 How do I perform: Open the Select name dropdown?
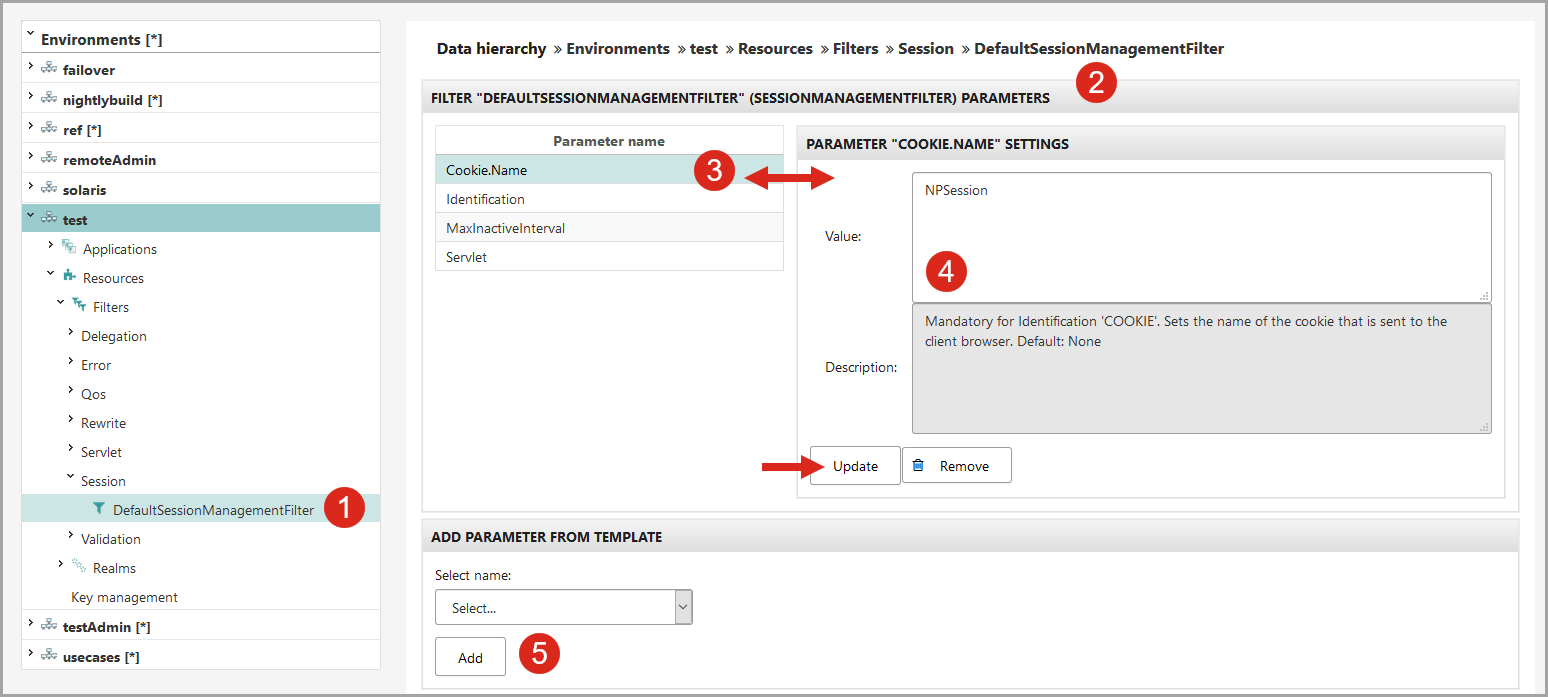click(x=564, y=607)
